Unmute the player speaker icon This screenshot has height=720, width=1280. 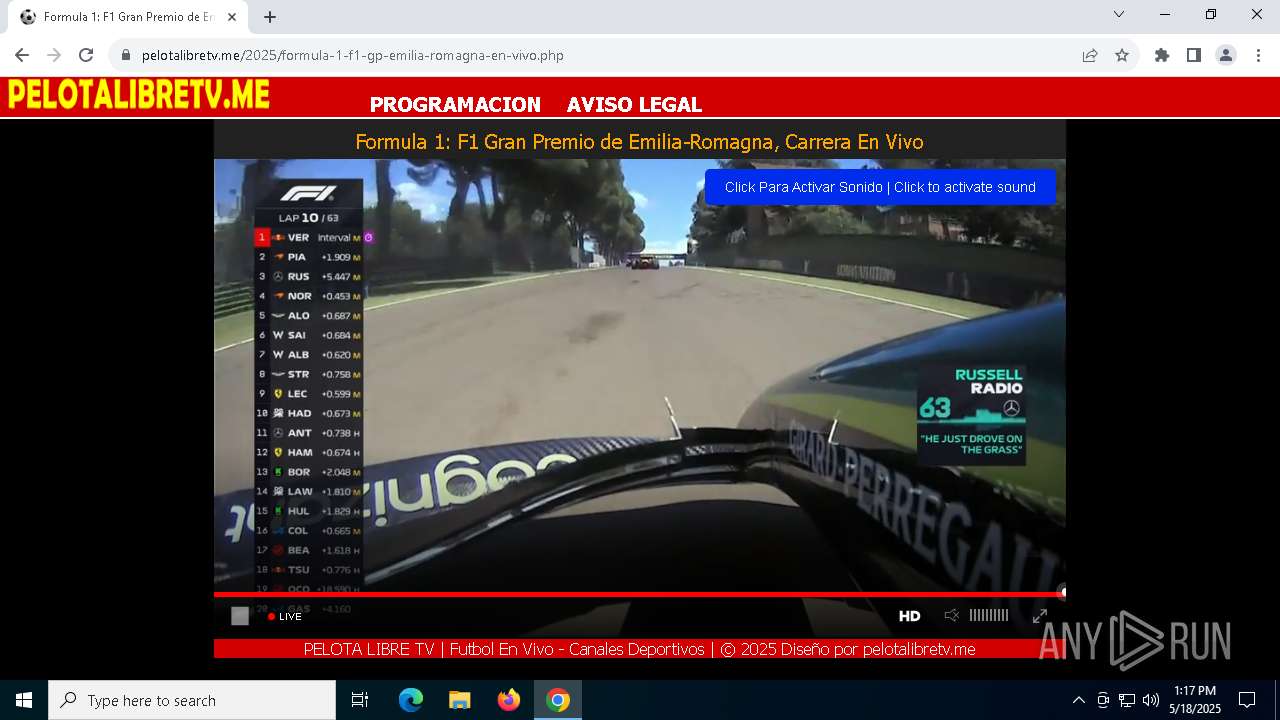[x=952, y=616]
